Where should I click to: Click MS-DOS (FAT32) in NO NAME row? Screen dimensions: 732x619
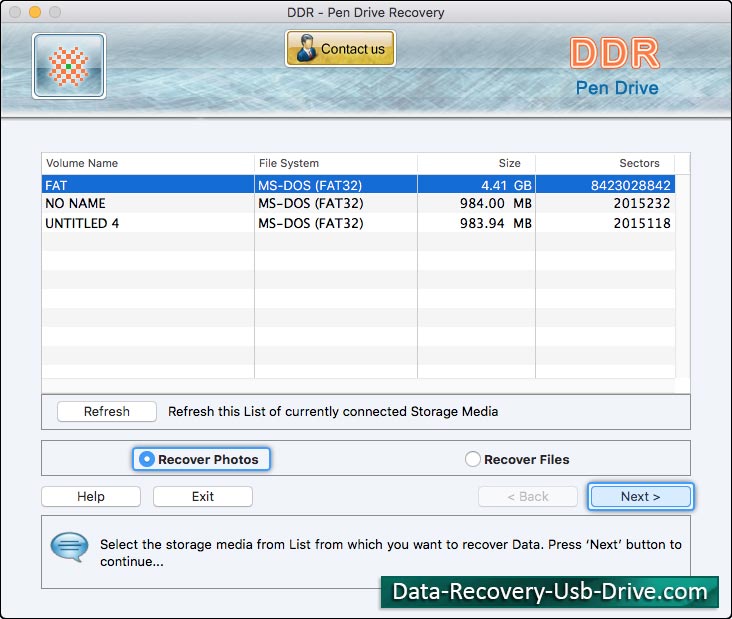coord(310,203)
